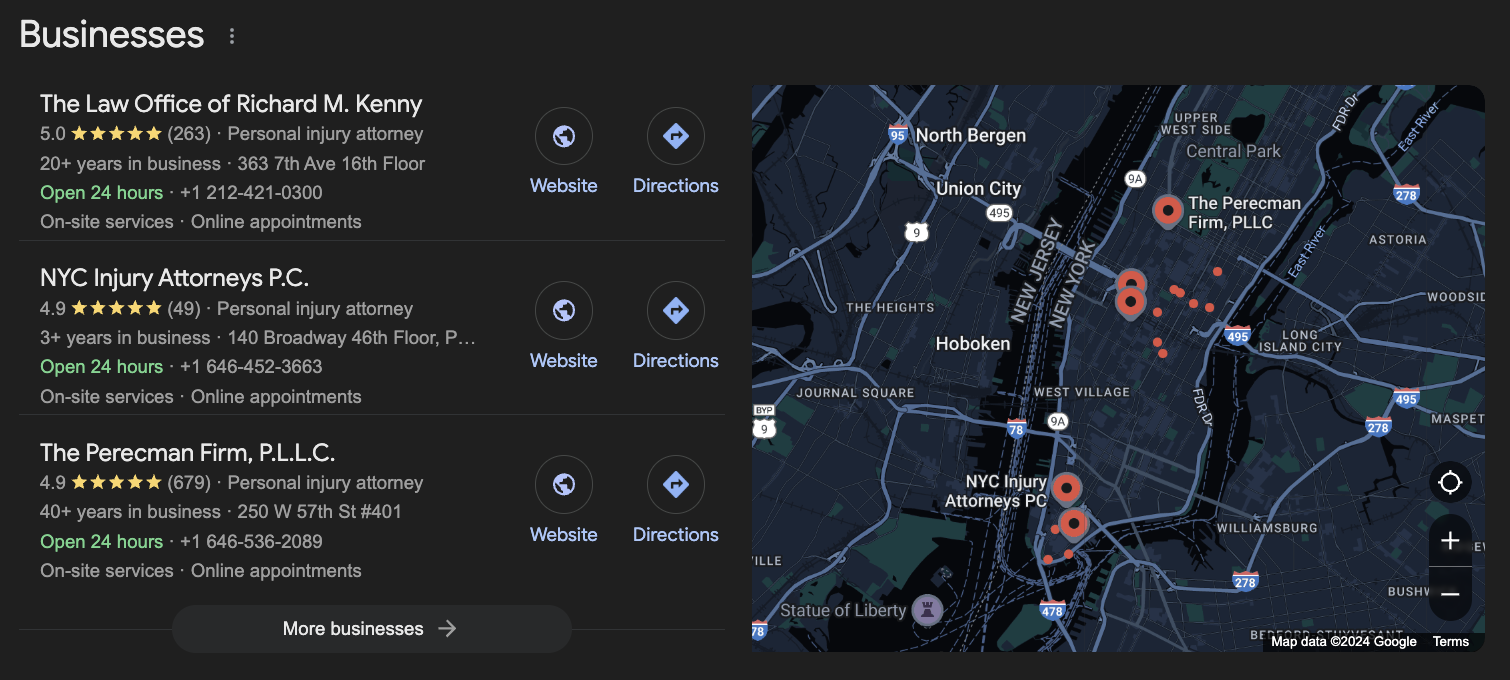Click the More businesses arrow icon
This screenshot has width=1510, height=680.
tap(448, 629)
